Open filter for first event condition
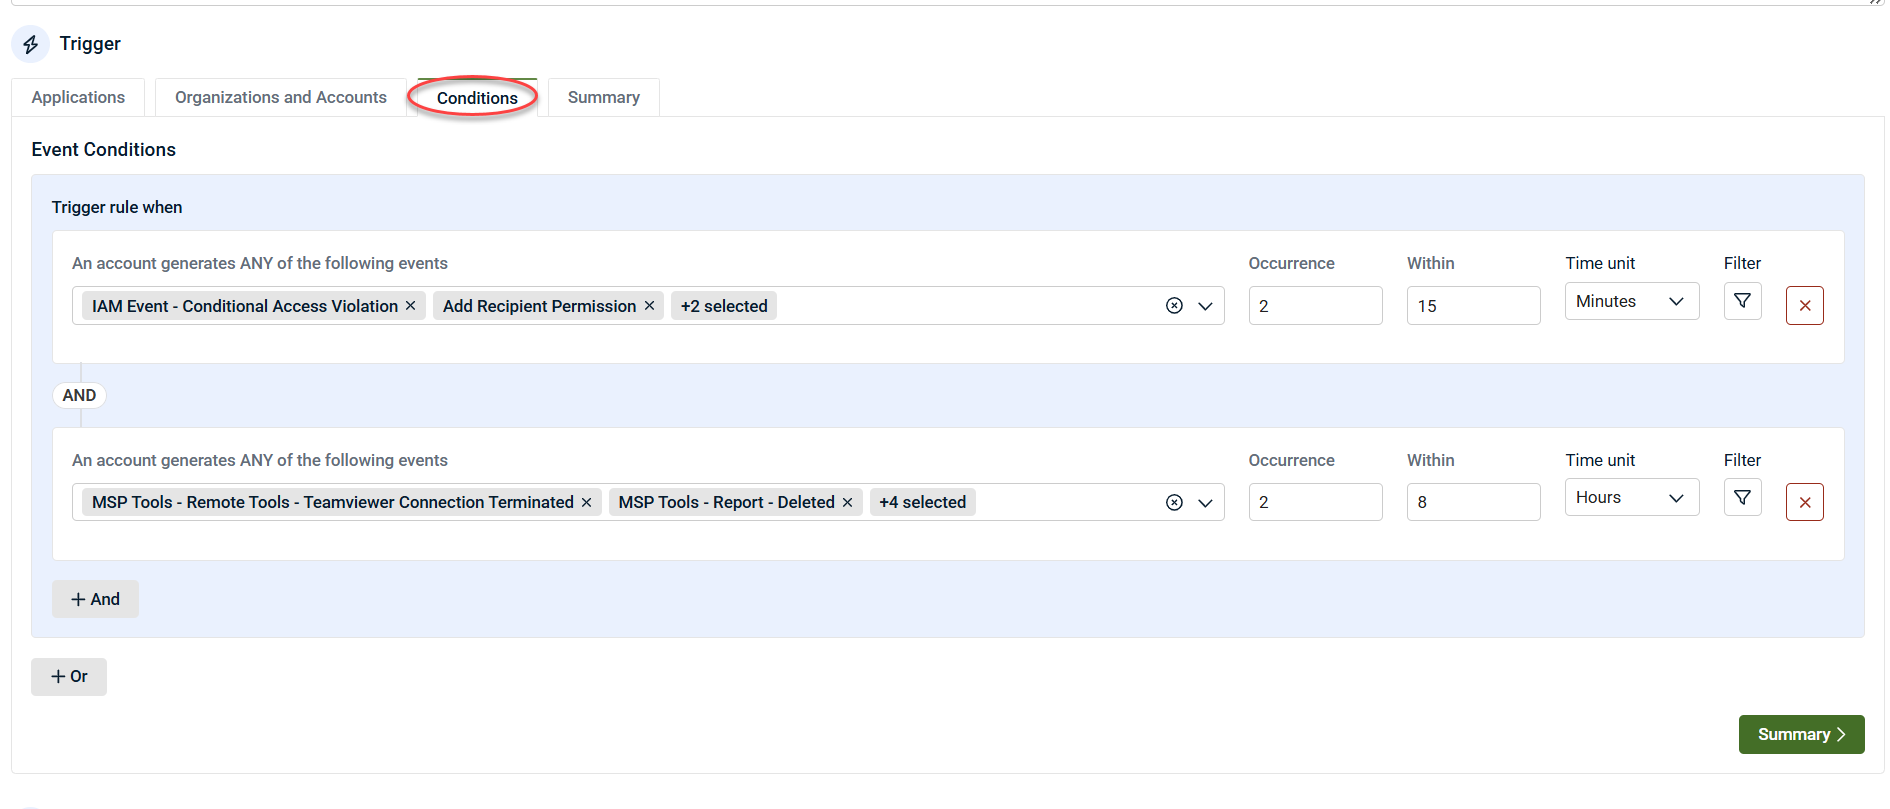Image resolution: width=1890 pixels, height=809 pixels. [1742, 301]
